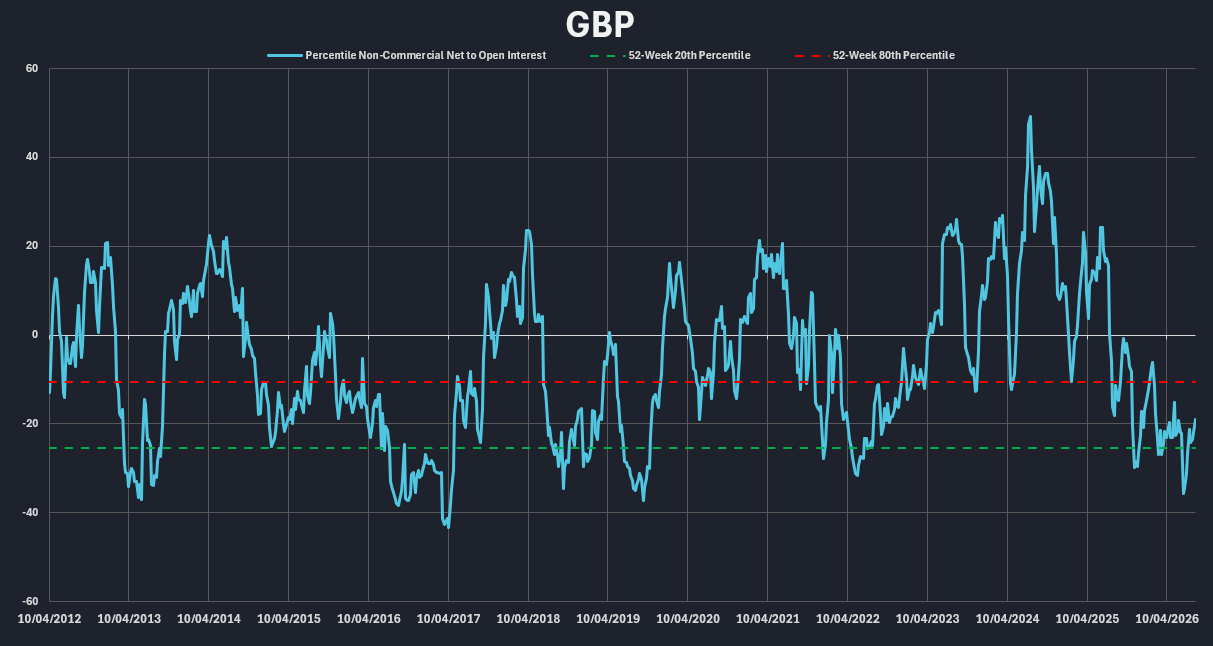Click the x-axis date 10/04/2021

click(x=768, y=619)
